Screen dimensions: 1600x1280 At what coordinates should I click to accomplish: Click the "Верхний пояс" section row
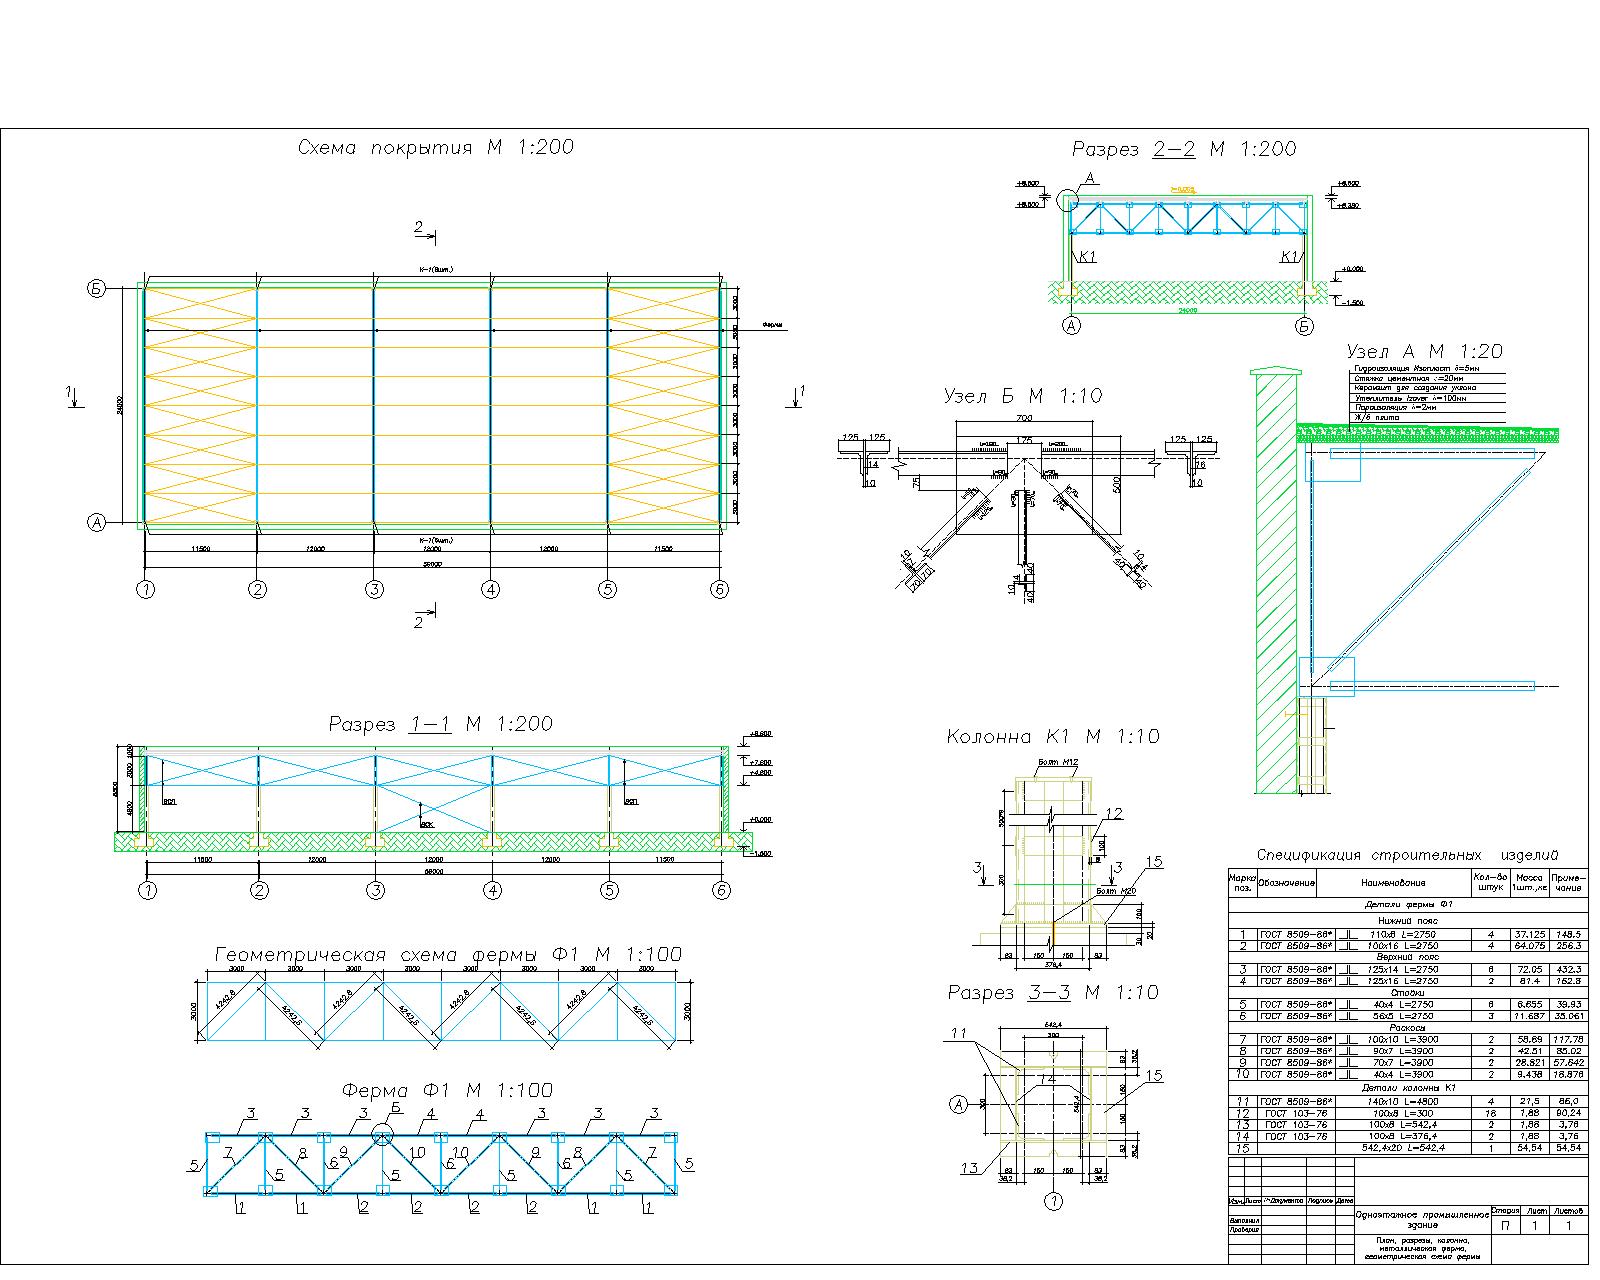(1407, 957)
